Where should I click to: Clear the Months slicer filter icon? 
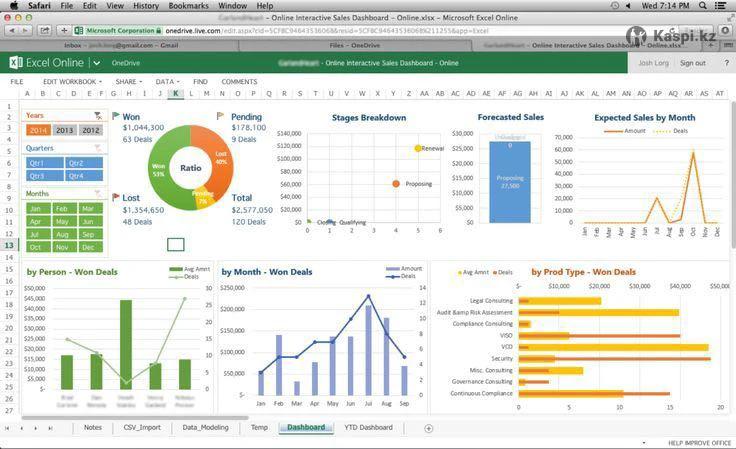(x=98, y=193)
